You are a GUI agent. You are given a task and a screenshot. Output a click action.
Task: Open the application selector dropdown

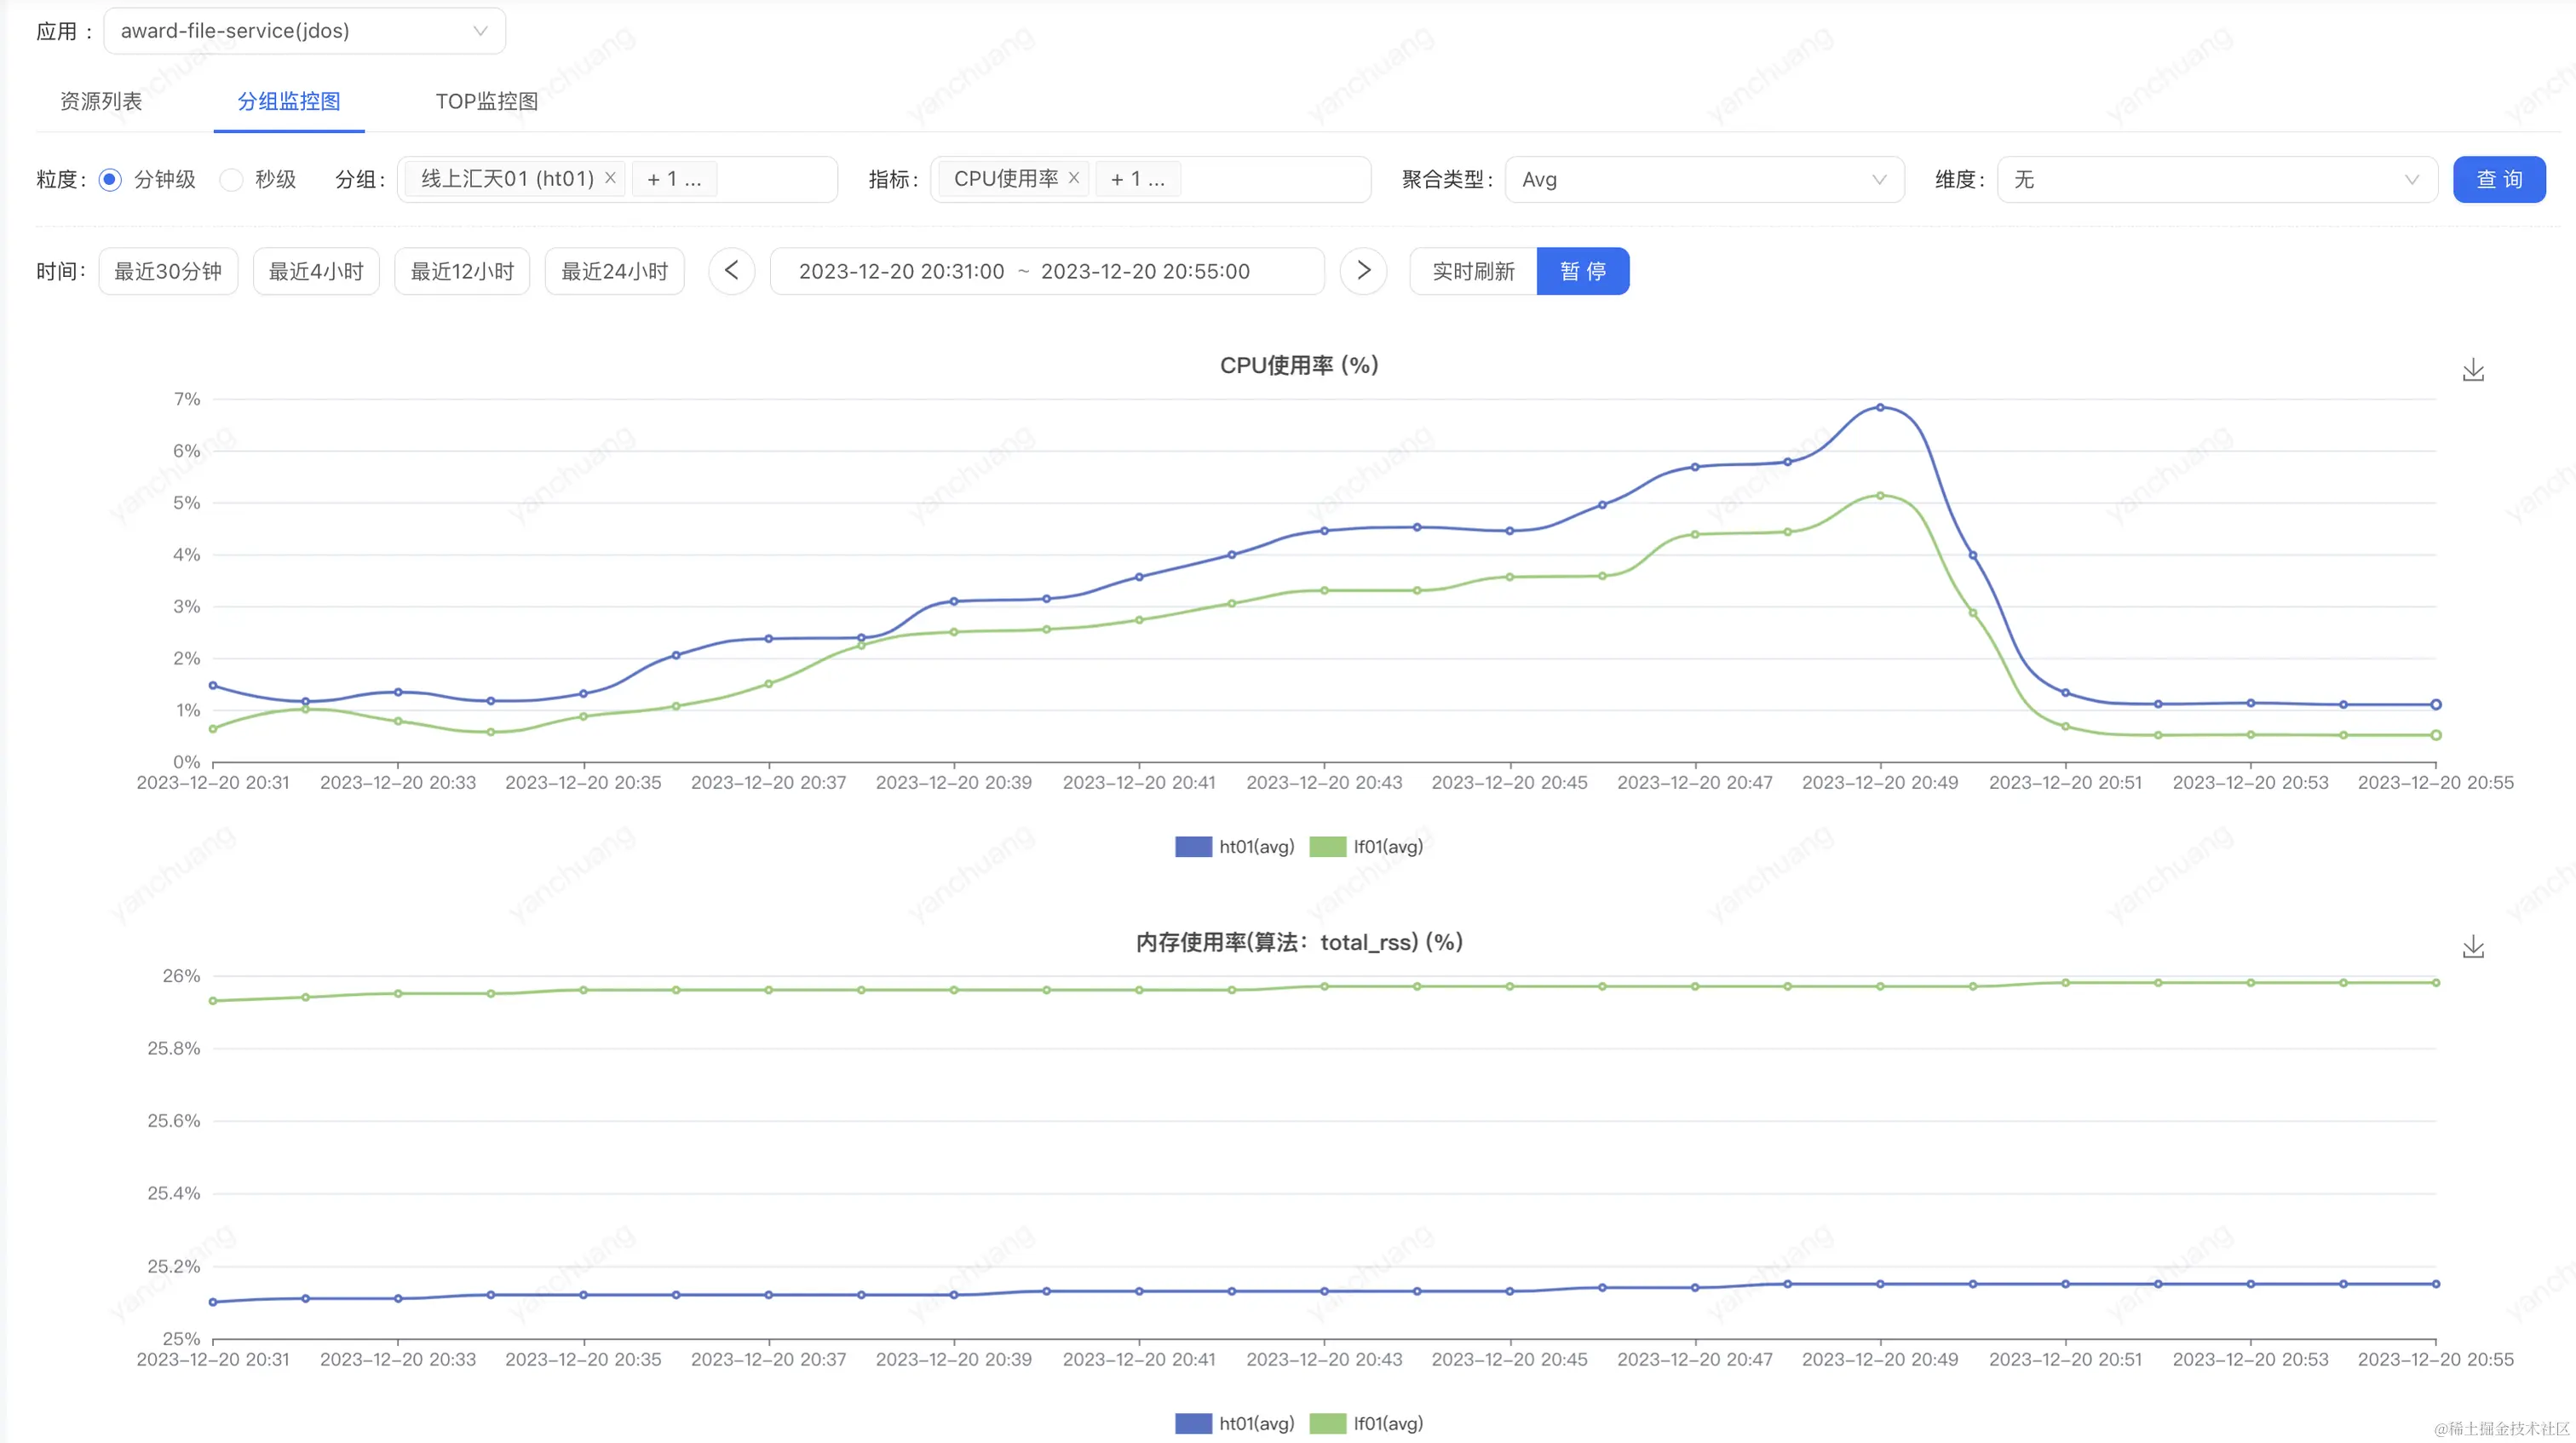pyautogui.click(x=304, y=31)
